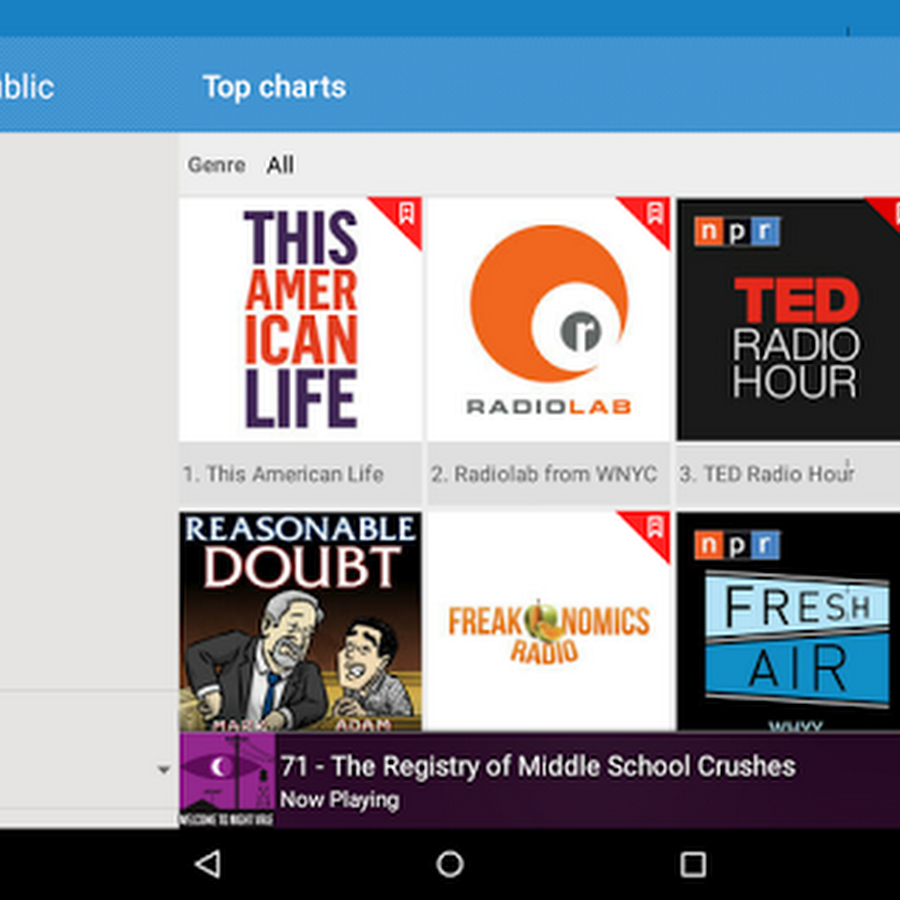Tap the Android Home navigation button
This screenshot has height=900, width=900.
point(450,864)
